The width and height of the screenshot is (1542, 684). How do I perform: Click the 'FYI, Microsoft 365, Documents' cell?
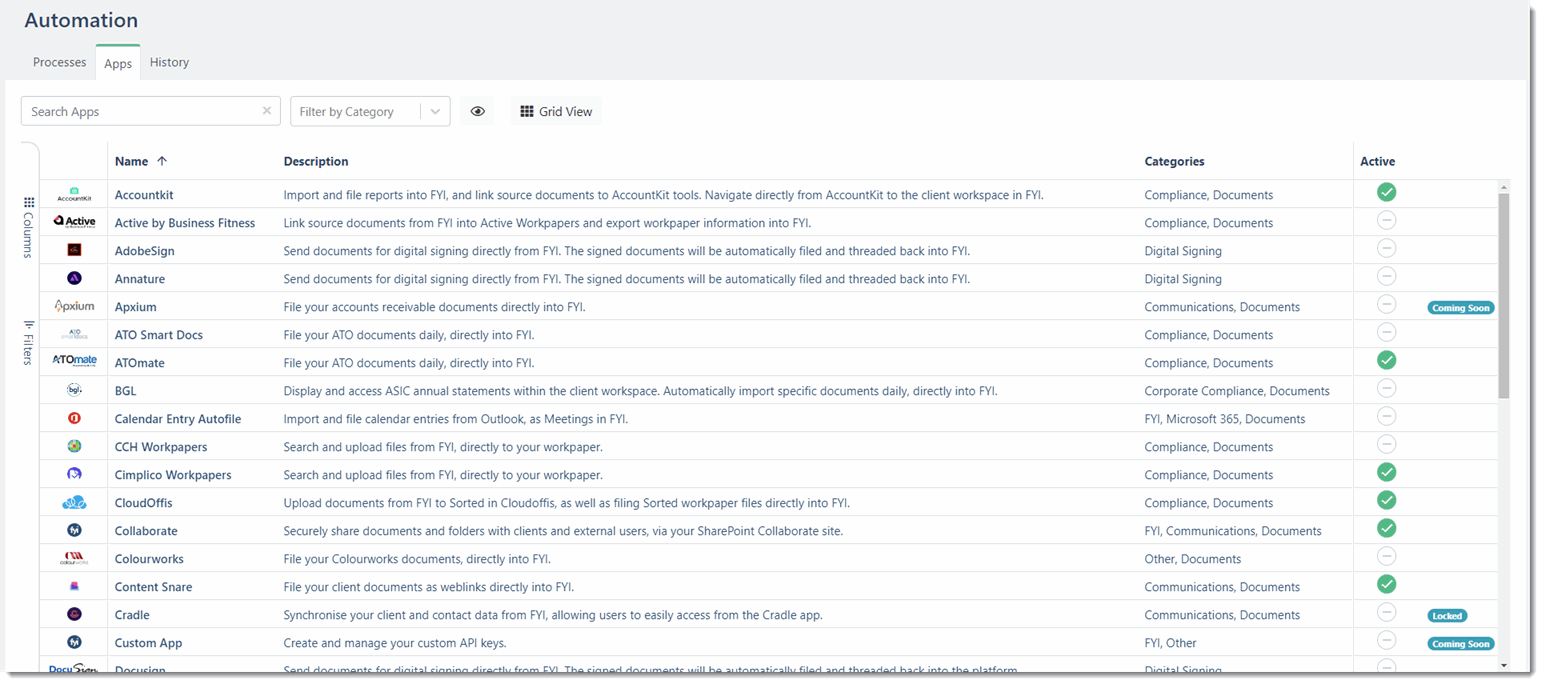pos(1225,419)
